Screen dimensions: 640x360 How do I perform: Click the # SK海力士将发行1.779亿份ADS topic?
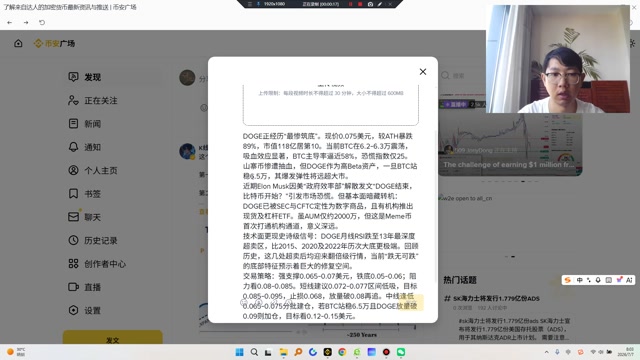coord(492,298)
